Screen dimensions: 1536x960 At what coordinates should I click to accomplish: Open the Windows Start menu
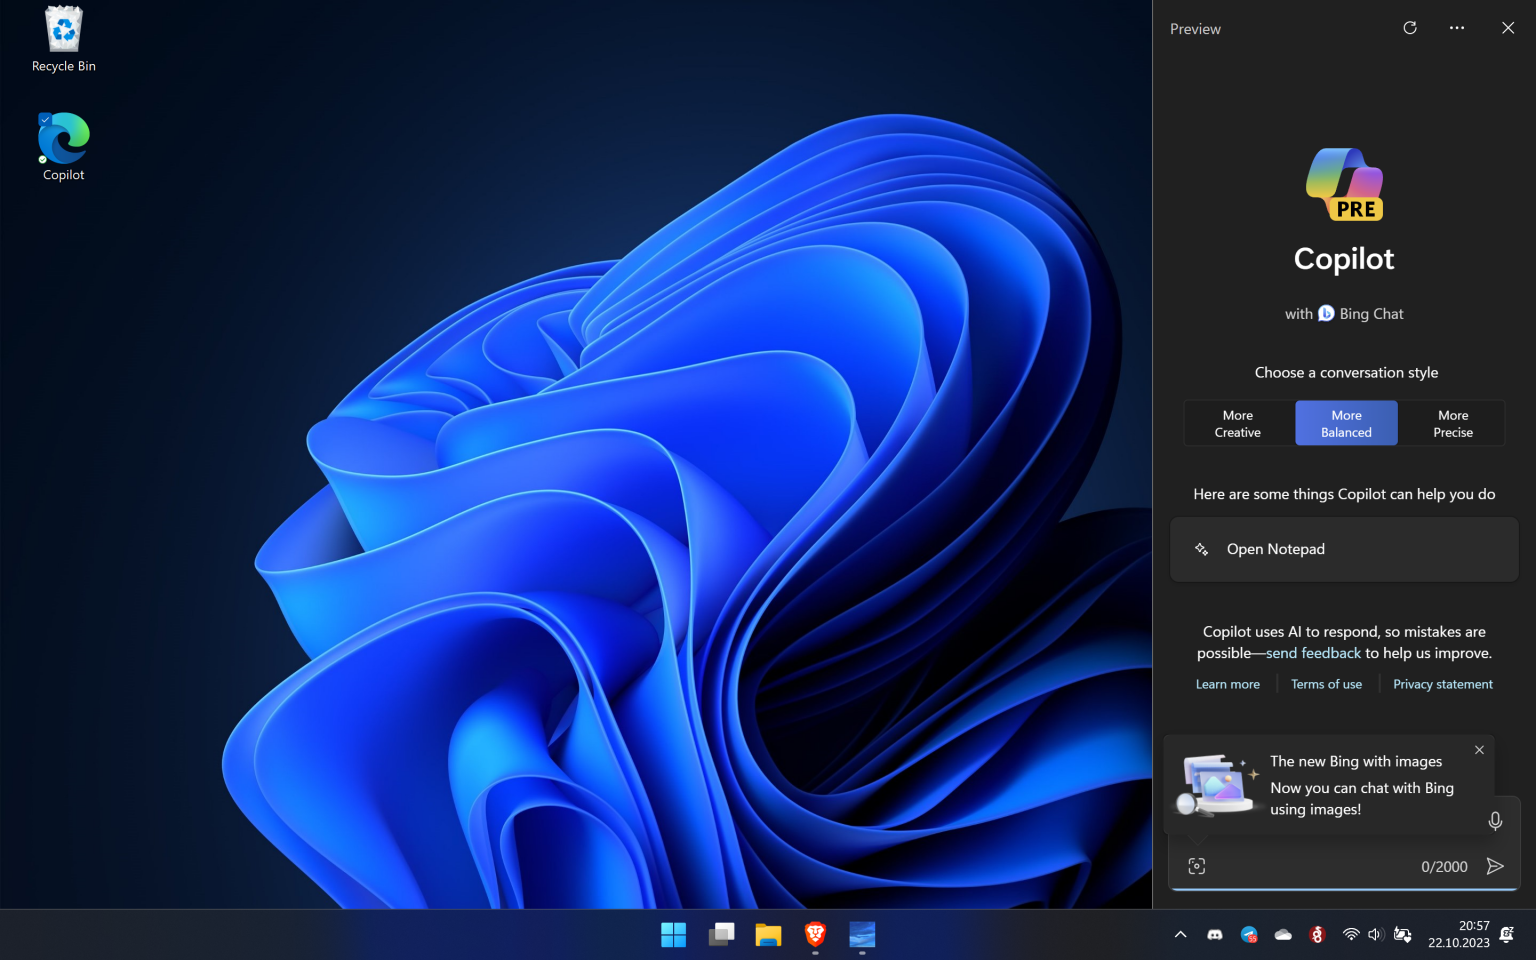(x=673, y=935)
